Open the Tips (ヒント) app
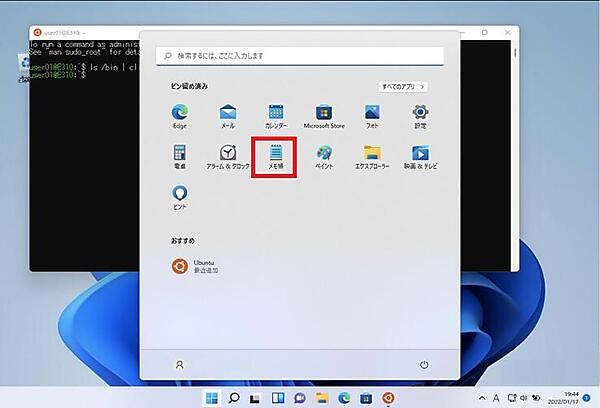The height and width of the screenshot is (408, 600). (179, 197)
